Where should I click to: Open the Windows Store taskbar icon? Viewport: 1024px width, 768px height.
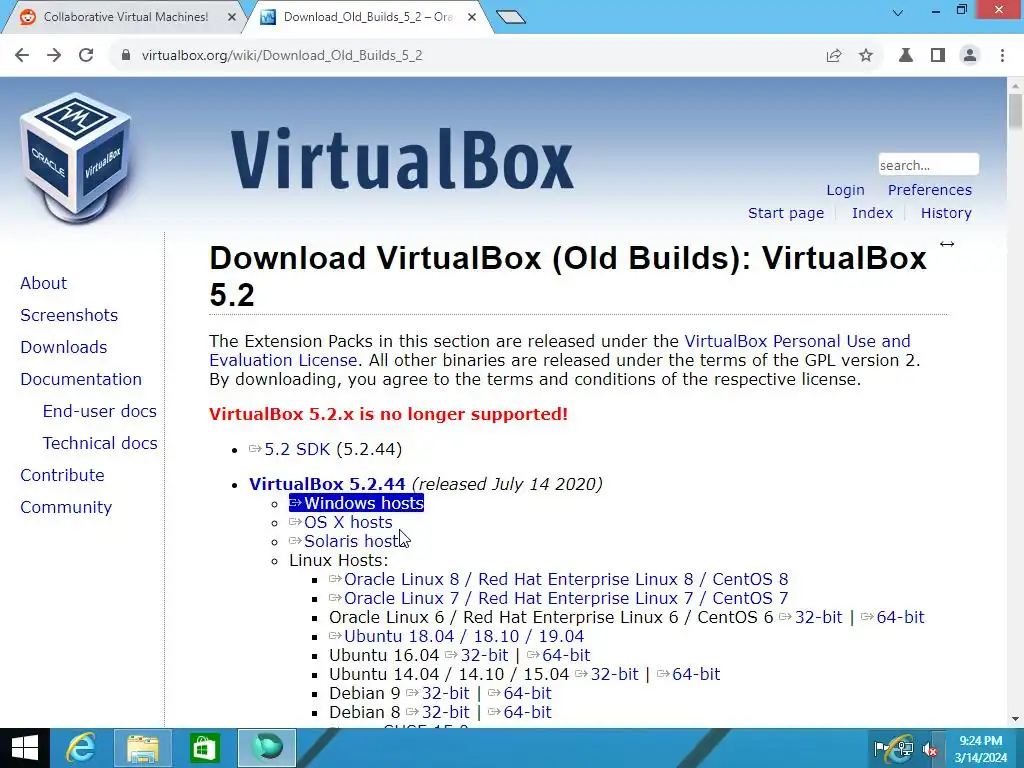point(204,748)
